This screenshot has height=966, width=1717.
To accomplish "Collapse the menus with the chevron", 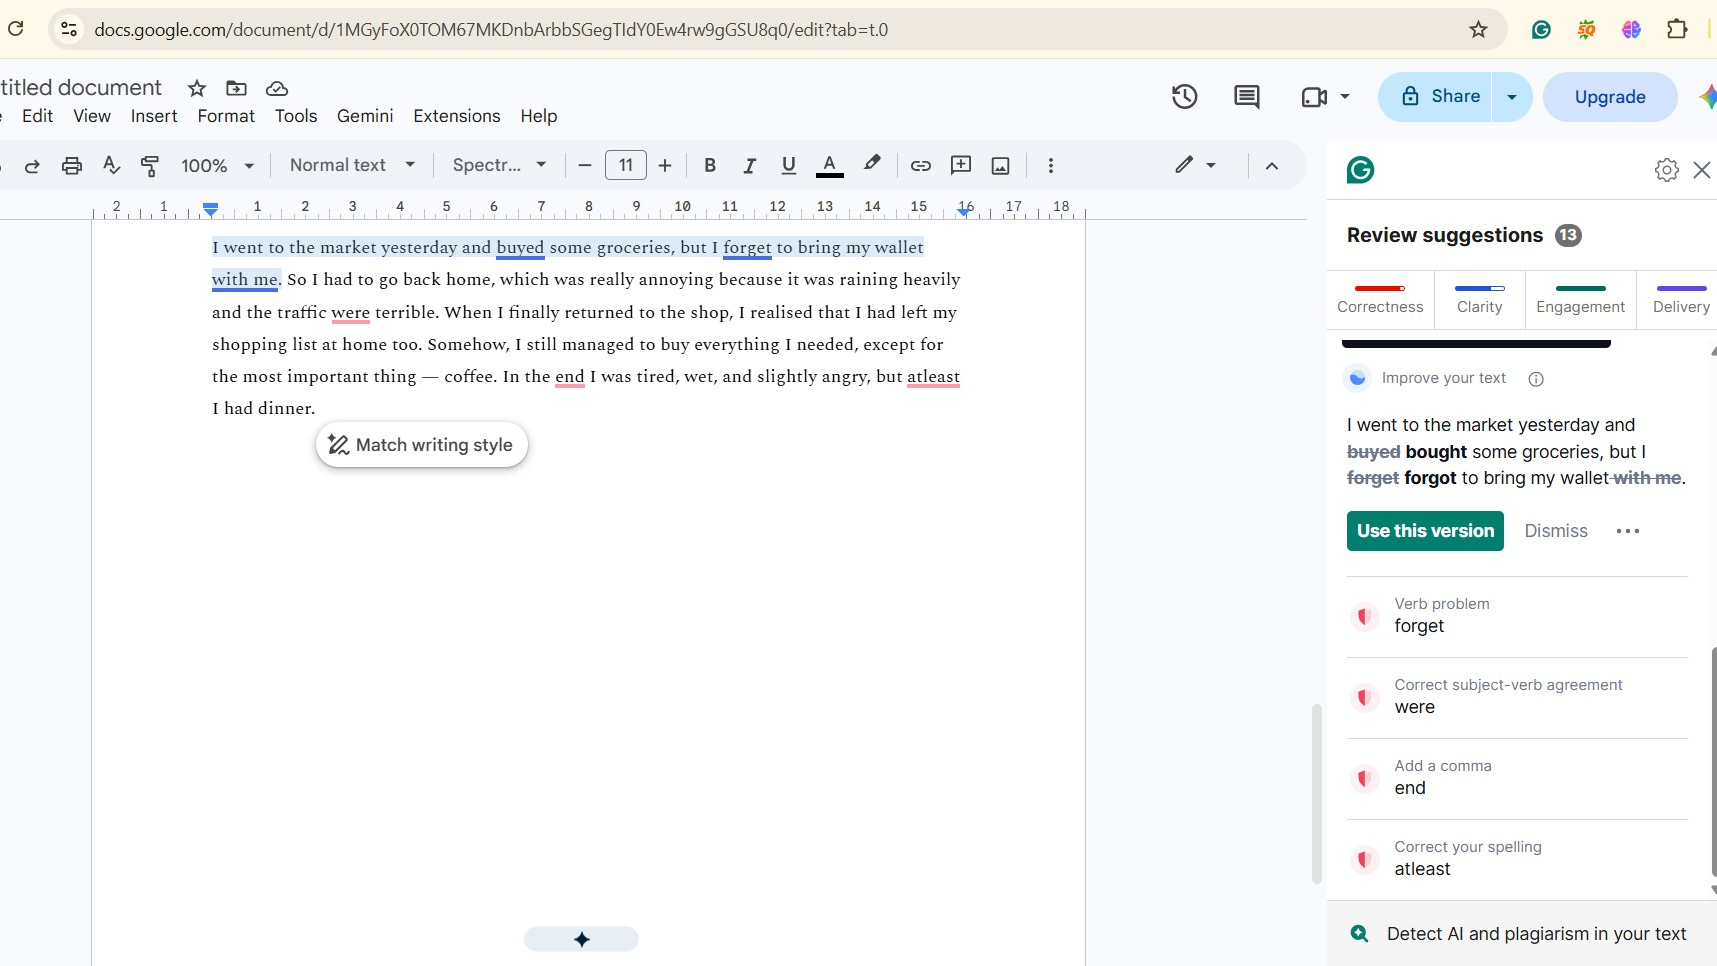I will click(1272, 166).
